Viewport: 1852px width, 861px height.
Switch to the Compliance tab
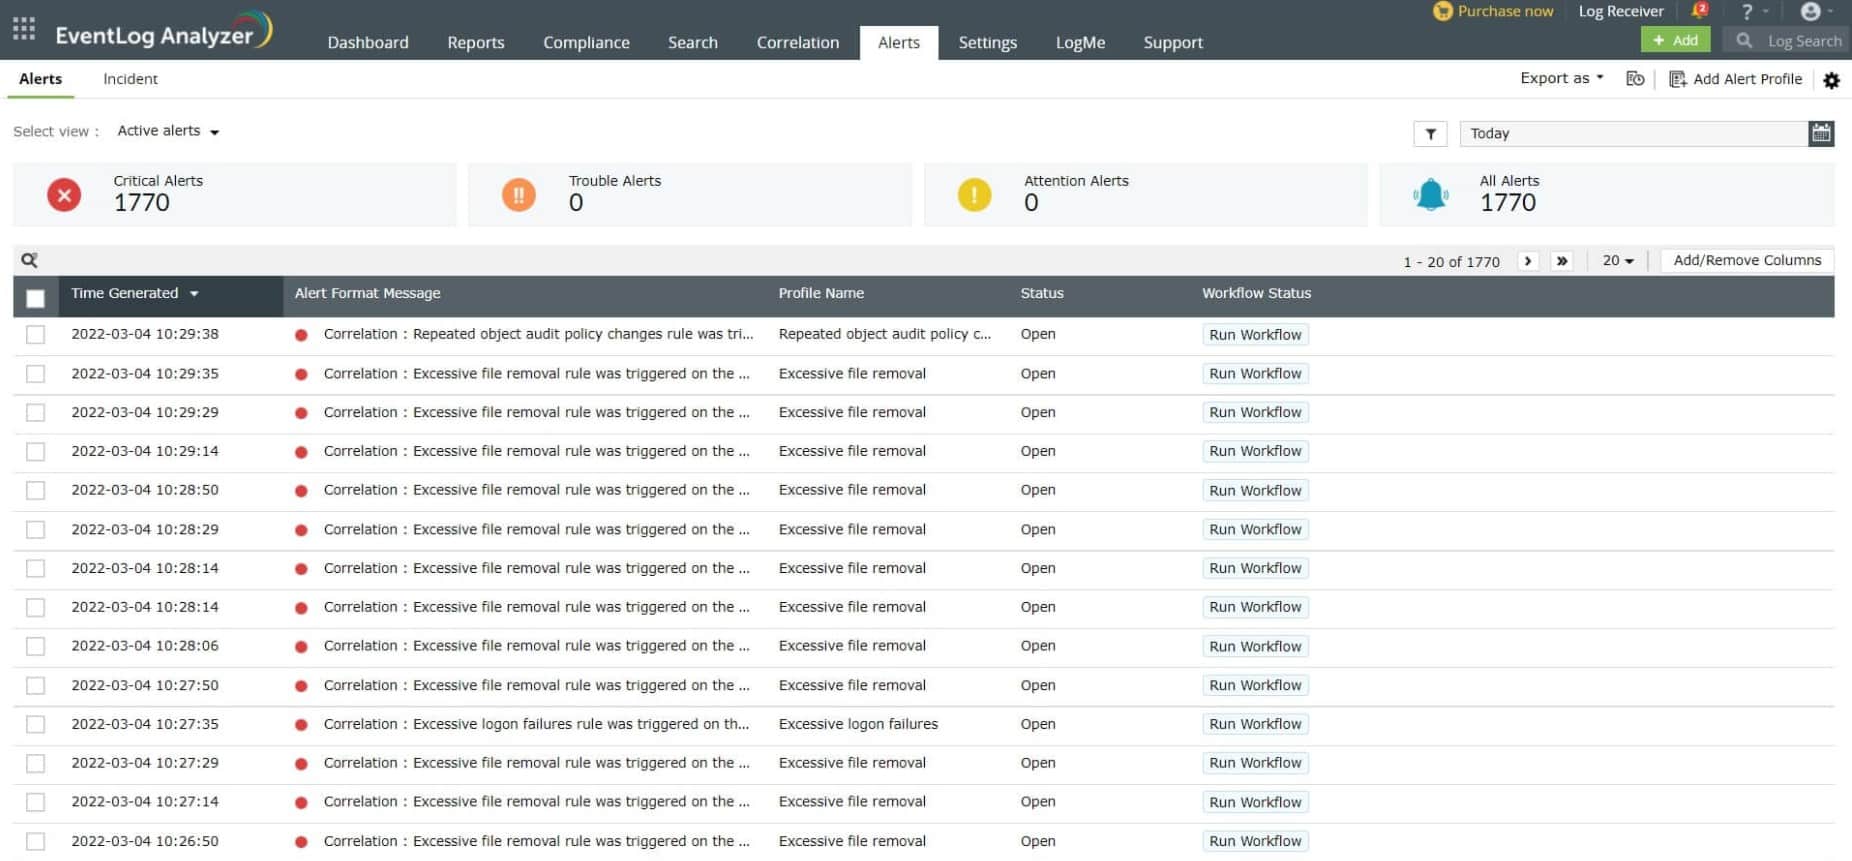pyautogui.click(x=586, y=42)
